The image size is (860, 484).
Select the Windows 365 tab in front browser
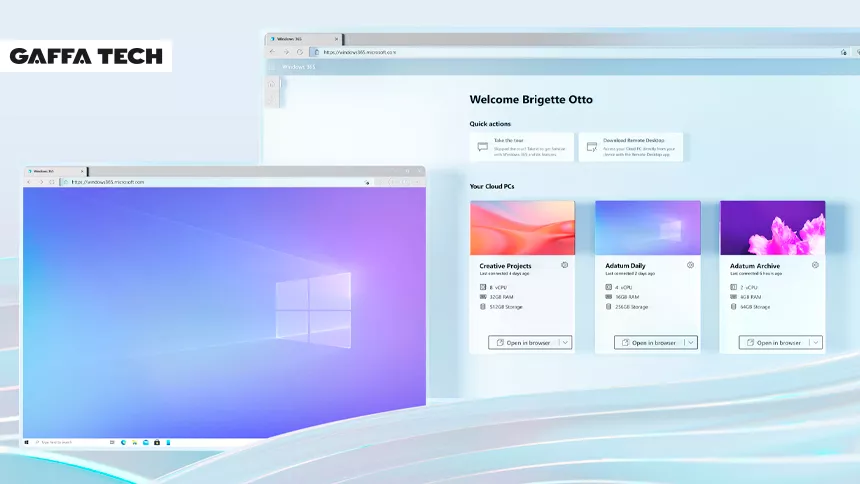[54, 171]
